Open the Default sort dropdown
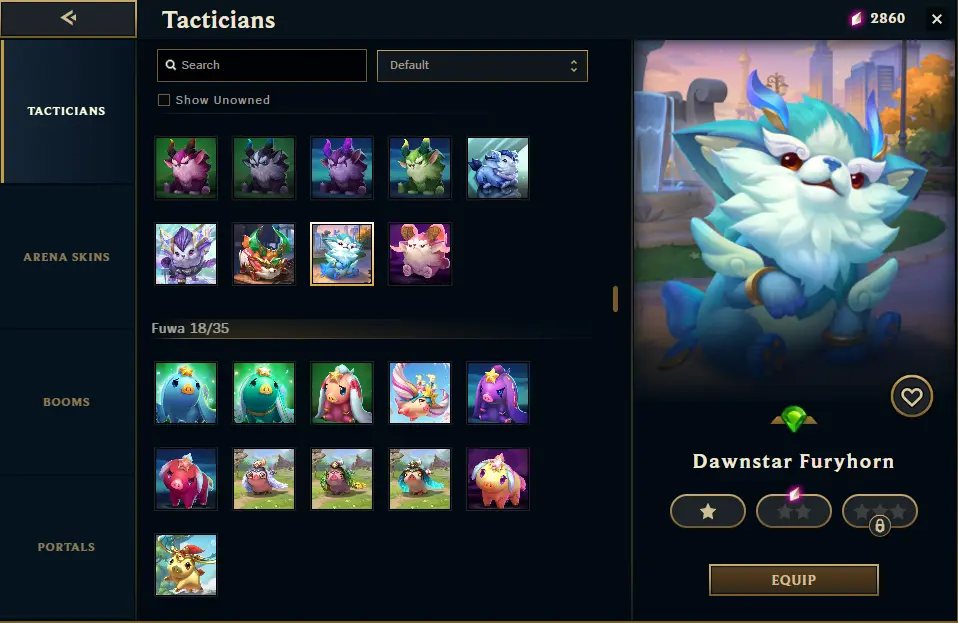The height and width of the screenshot is (623, 958). point(482,65)
